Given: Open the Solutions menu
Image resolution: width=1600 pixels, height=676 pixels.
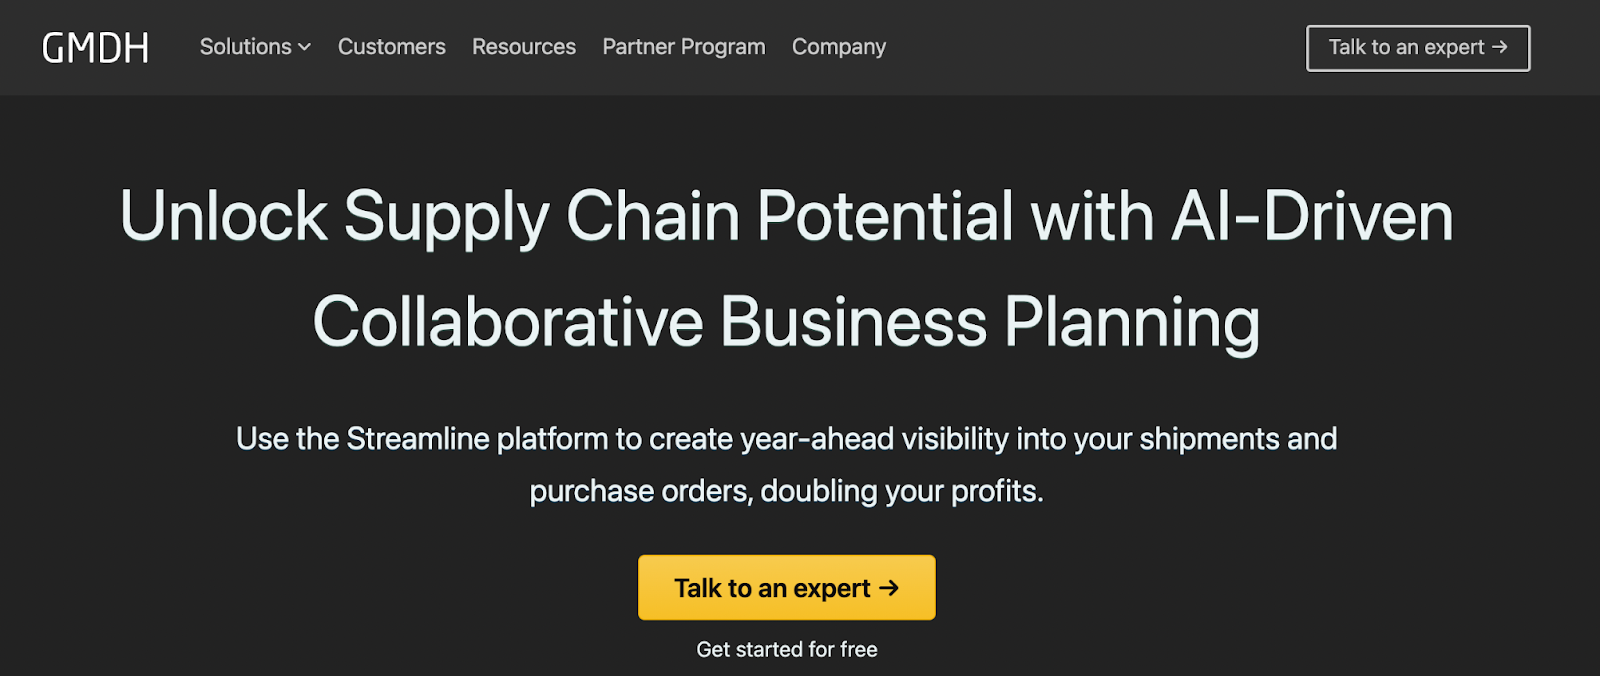Looking at the screenshot, I should point(246,47).
